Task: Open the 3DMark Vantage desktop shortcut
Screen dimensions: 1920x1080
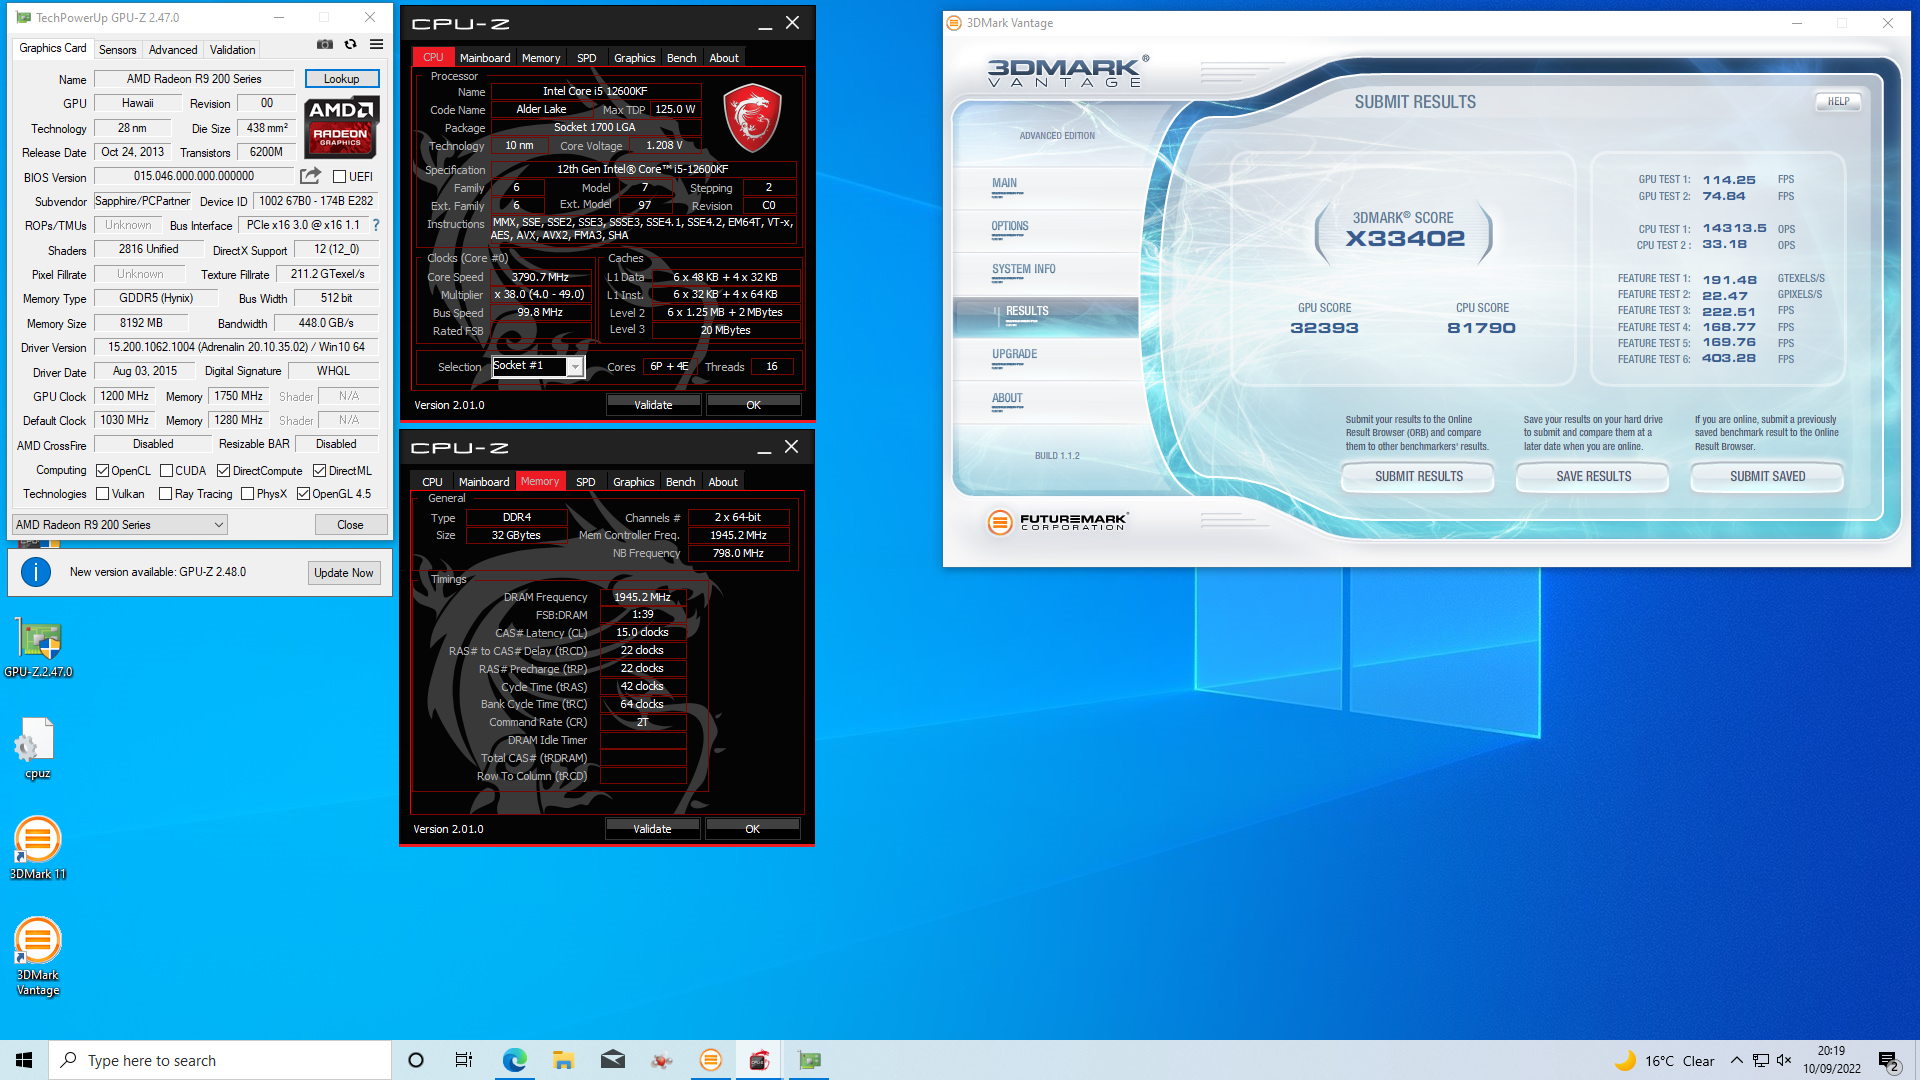Action: click(38, 956)
